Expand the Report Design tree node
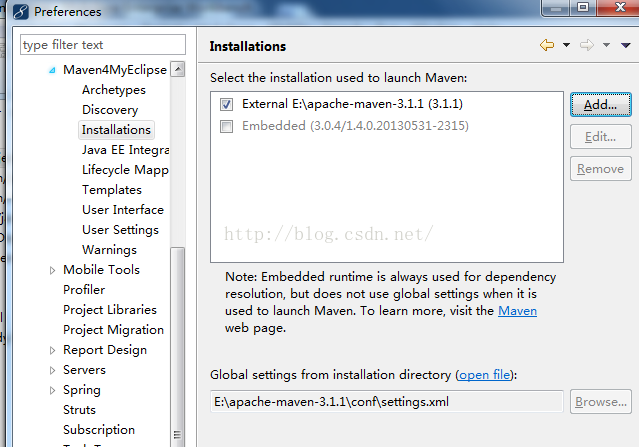This screenshot has width=639, height=447. tap(52, 350)
